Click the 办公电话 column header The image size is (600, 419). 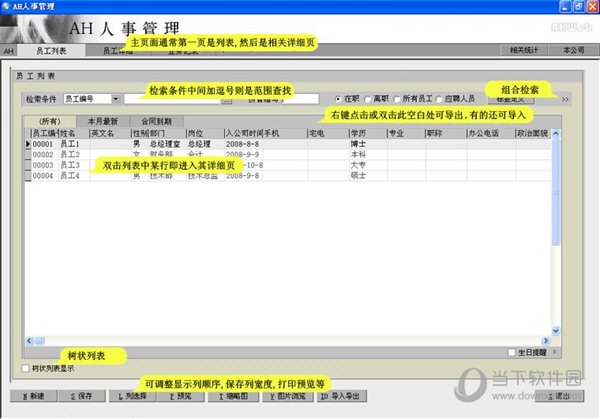click(x=491, y=134)
